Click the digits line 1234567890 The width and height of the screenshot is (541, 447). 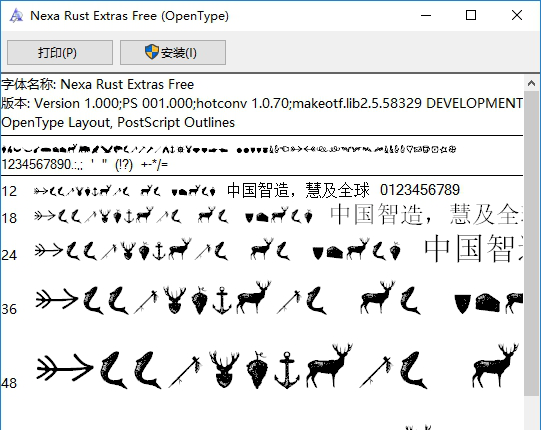[85, 165]
